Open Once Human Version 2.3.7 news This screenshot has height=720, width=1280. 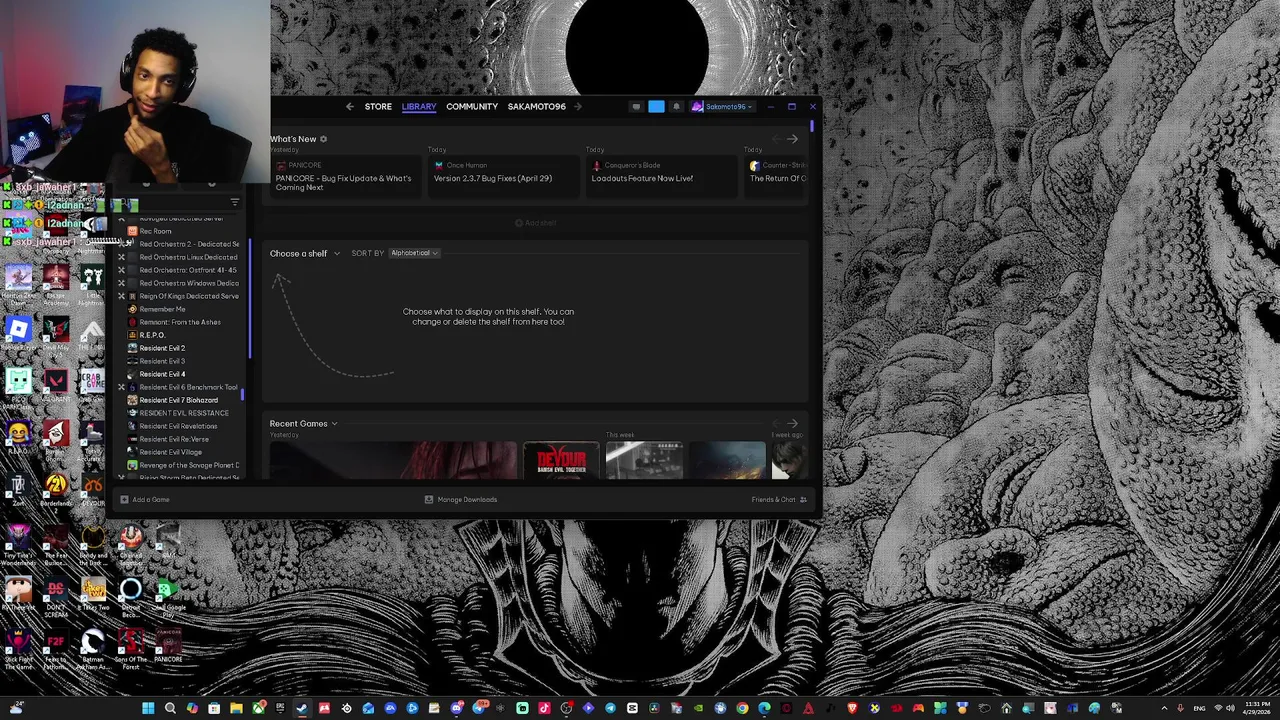tap(502, 177)
